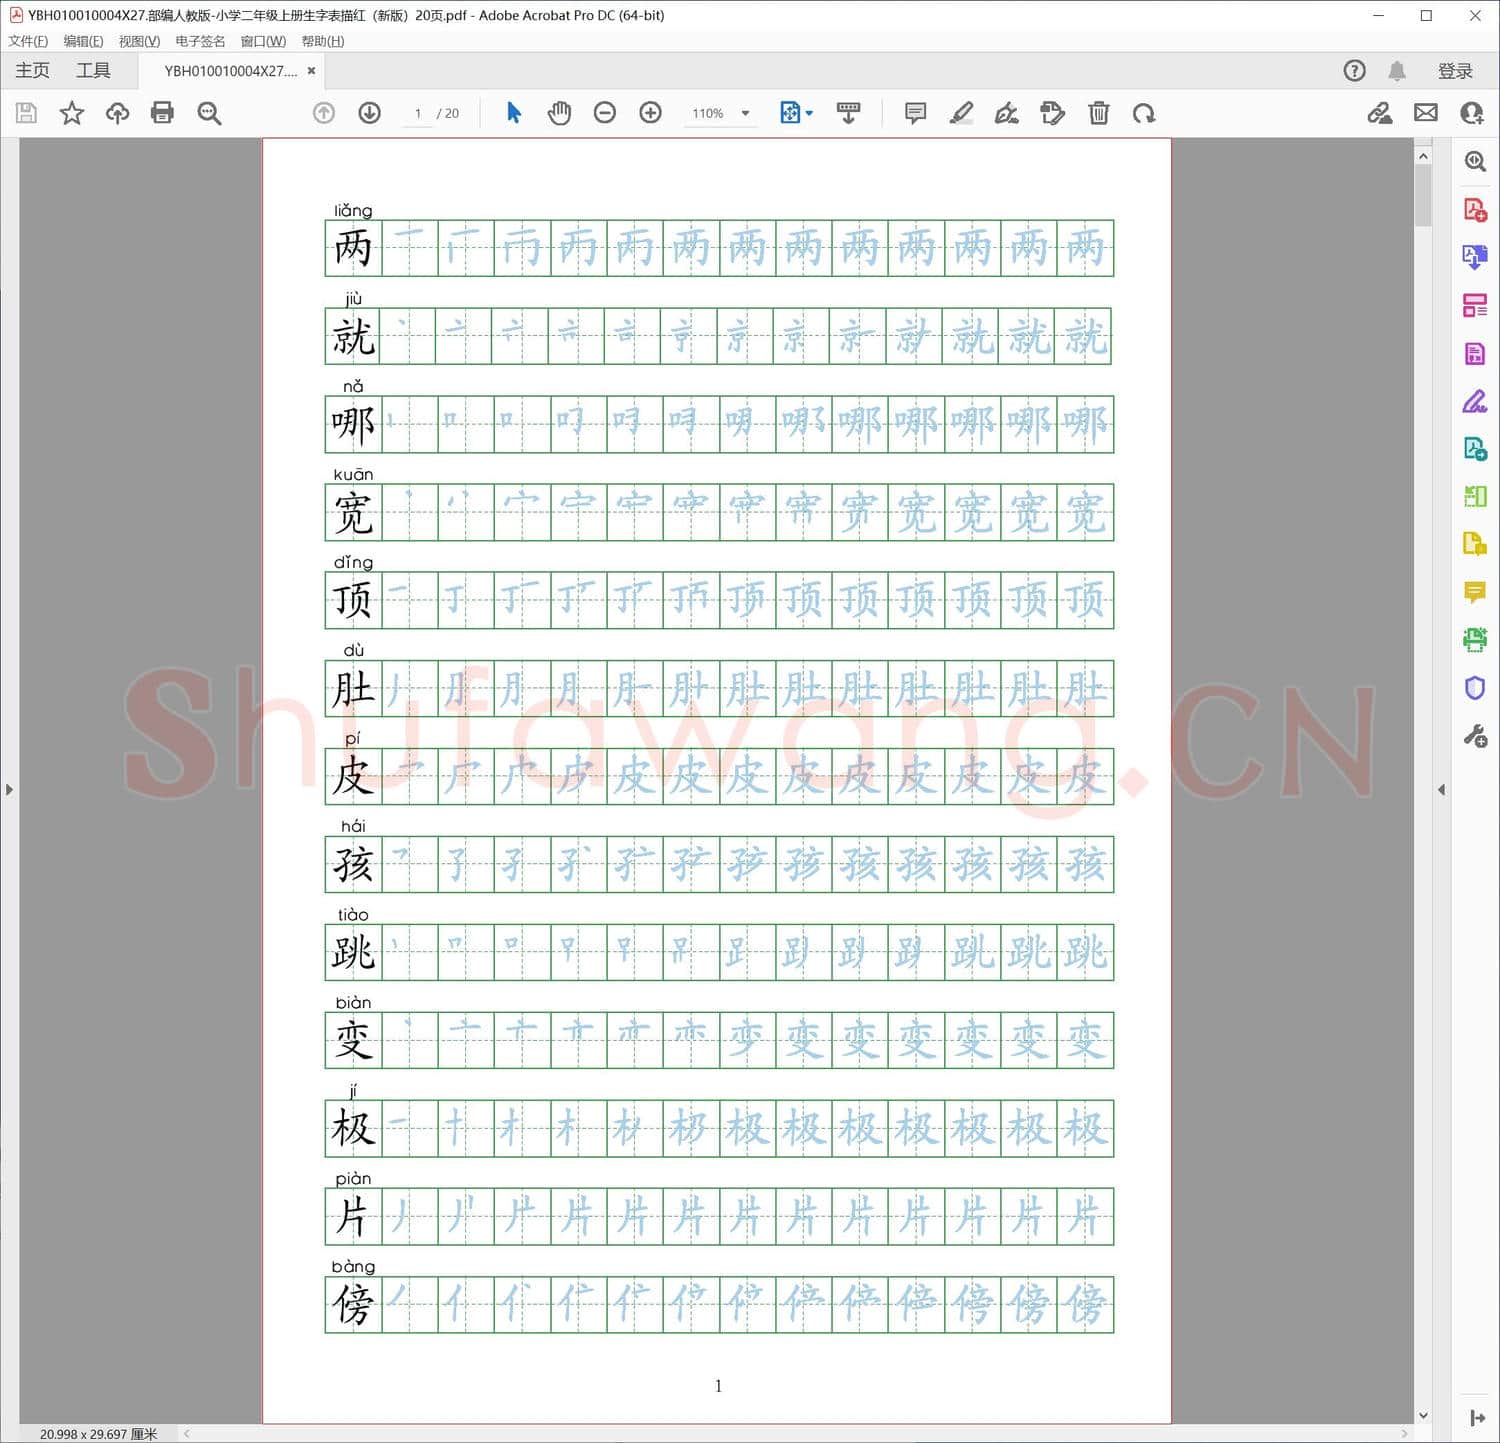
Task: Go to previous page arrow
Action: [324, 113]
